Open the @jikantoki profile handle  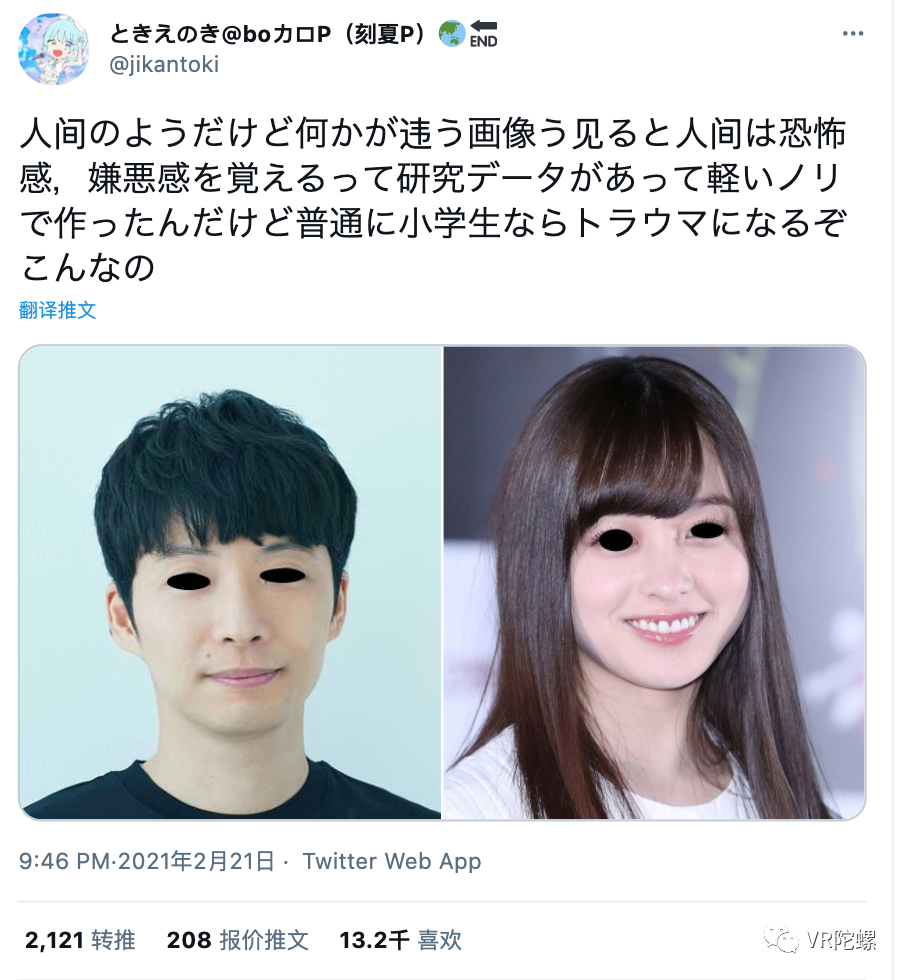164,64
